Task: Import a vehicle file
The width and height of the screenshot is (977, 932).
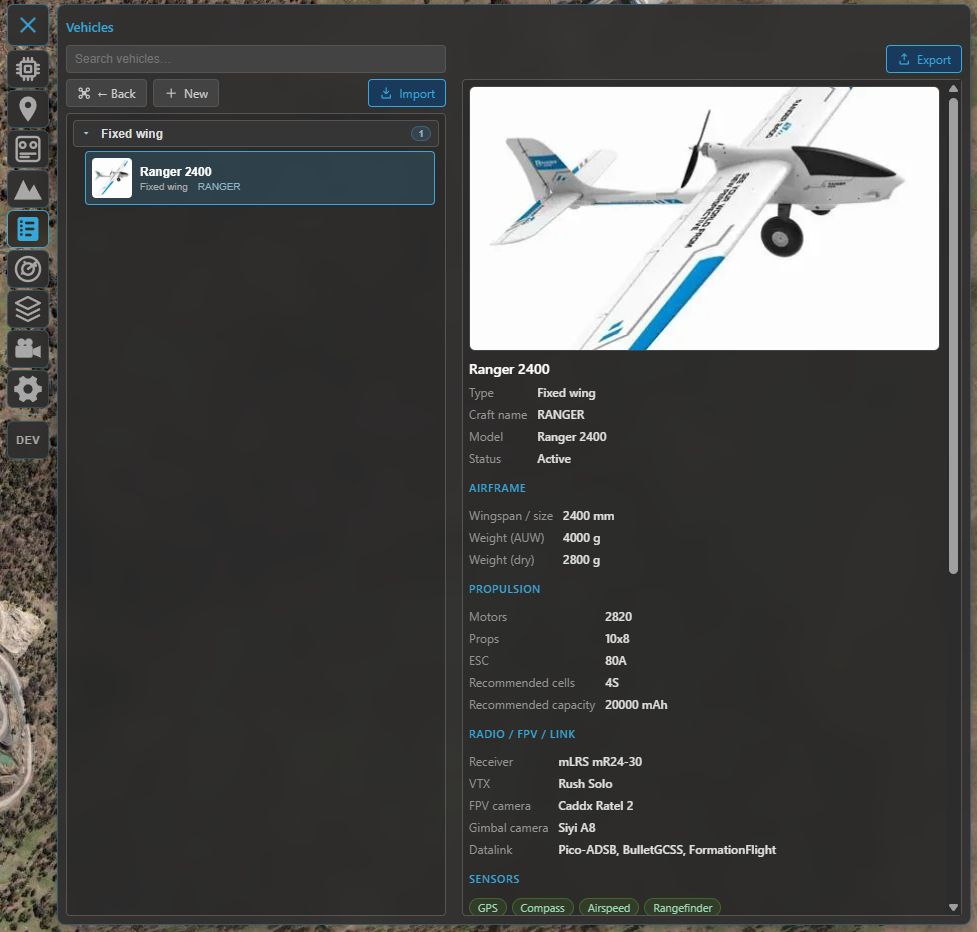Action: click(407, 93)
